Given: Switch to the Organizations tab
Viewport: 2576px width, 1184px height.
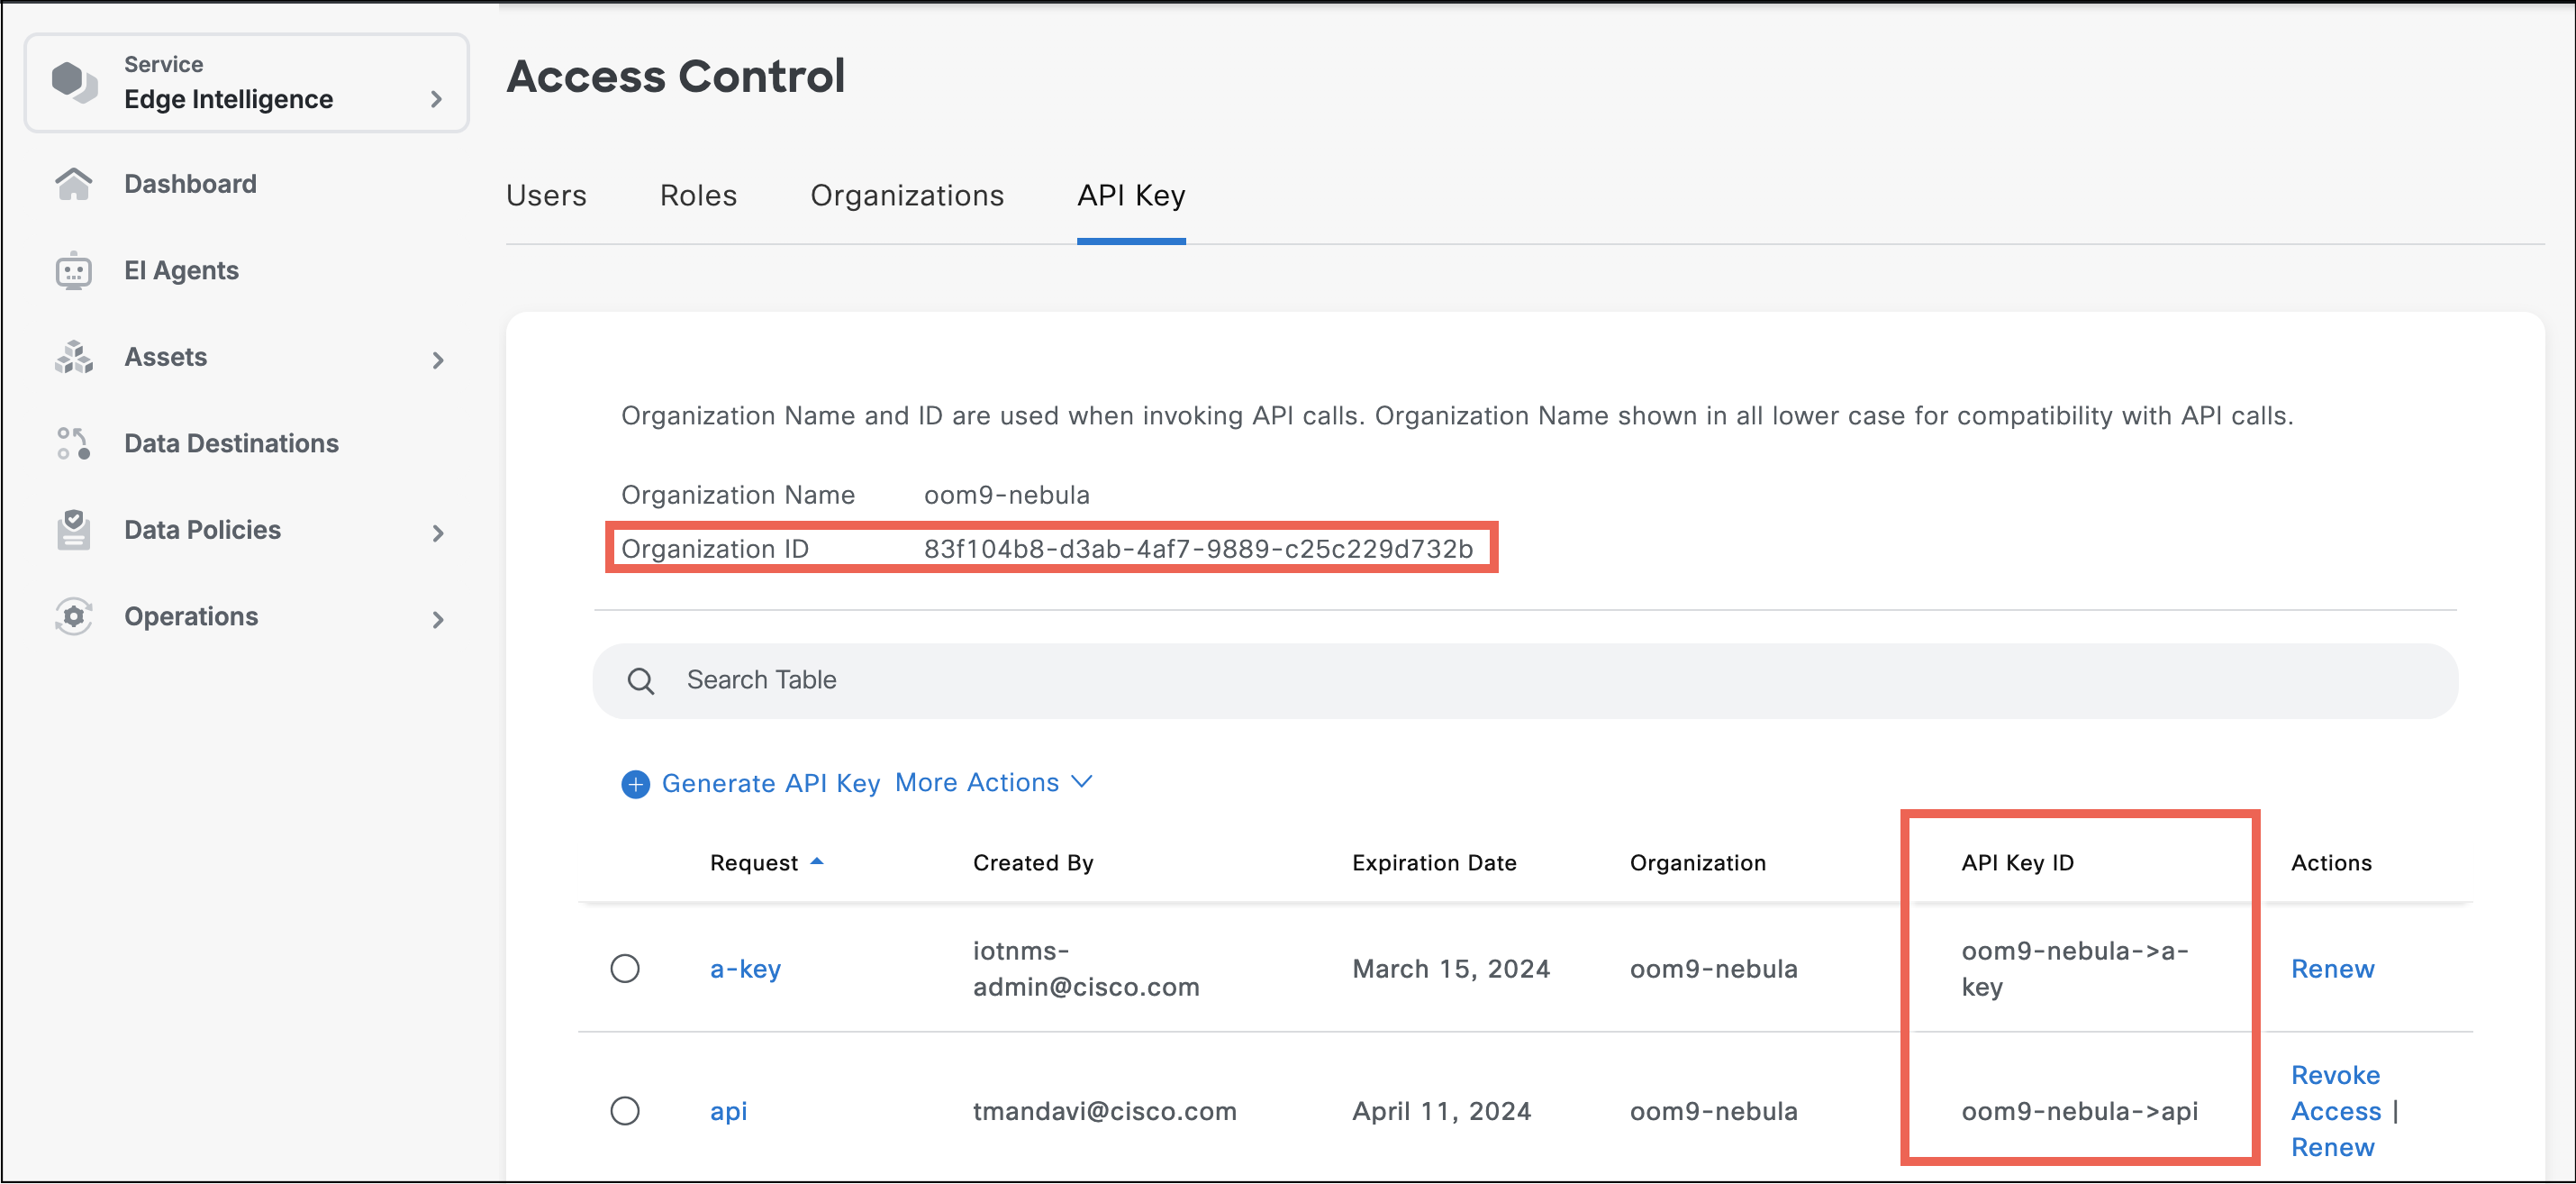Looking at the screenshot, I should pyautogui.click(x=907, y=195).
